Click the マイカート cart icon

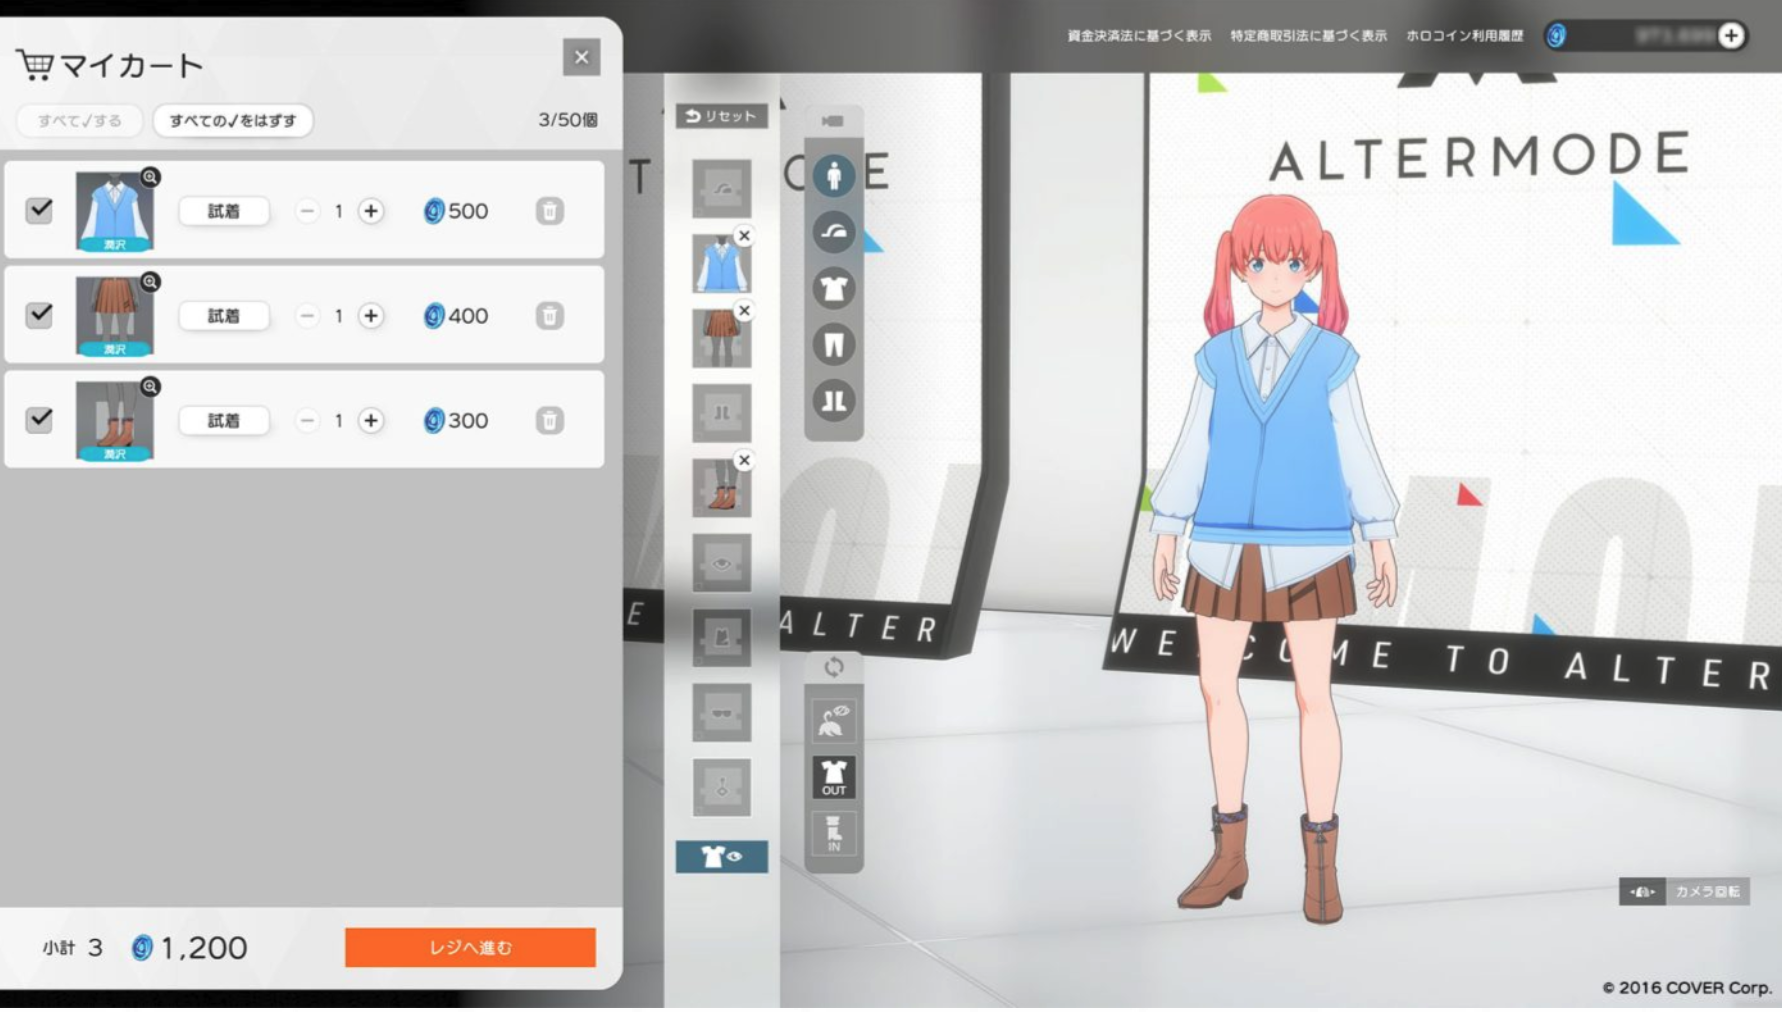pyautogui.click(x=34, y=65)
